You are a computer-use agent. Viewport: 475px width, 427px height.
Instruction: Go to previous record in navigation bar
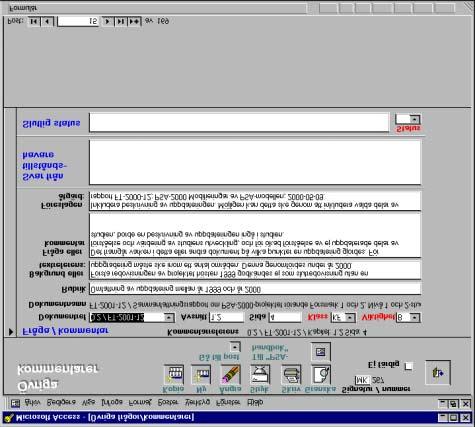(x=47, y=21)
